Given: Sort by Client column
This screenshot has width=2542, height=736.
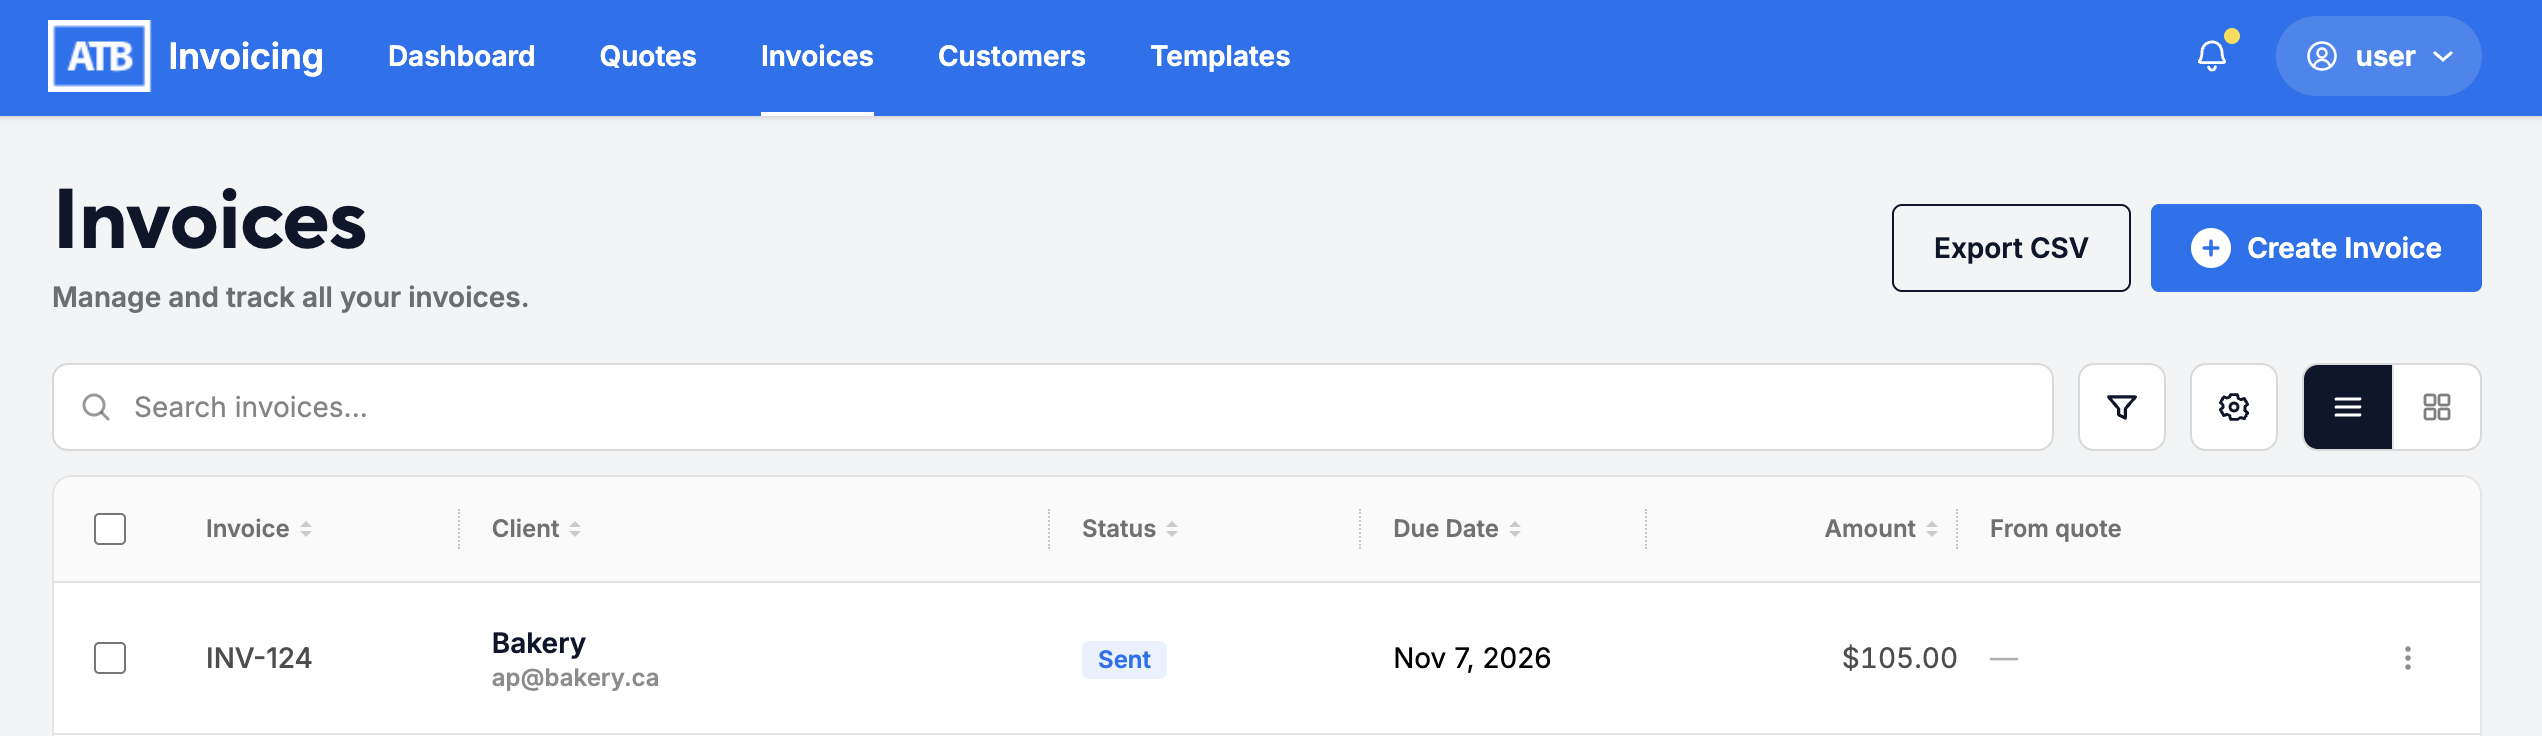Looking at the screenshot, I should click(536, 529).
